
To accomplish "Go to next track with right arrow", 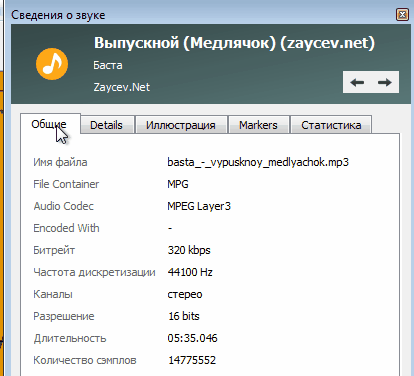I will [385, 82].
